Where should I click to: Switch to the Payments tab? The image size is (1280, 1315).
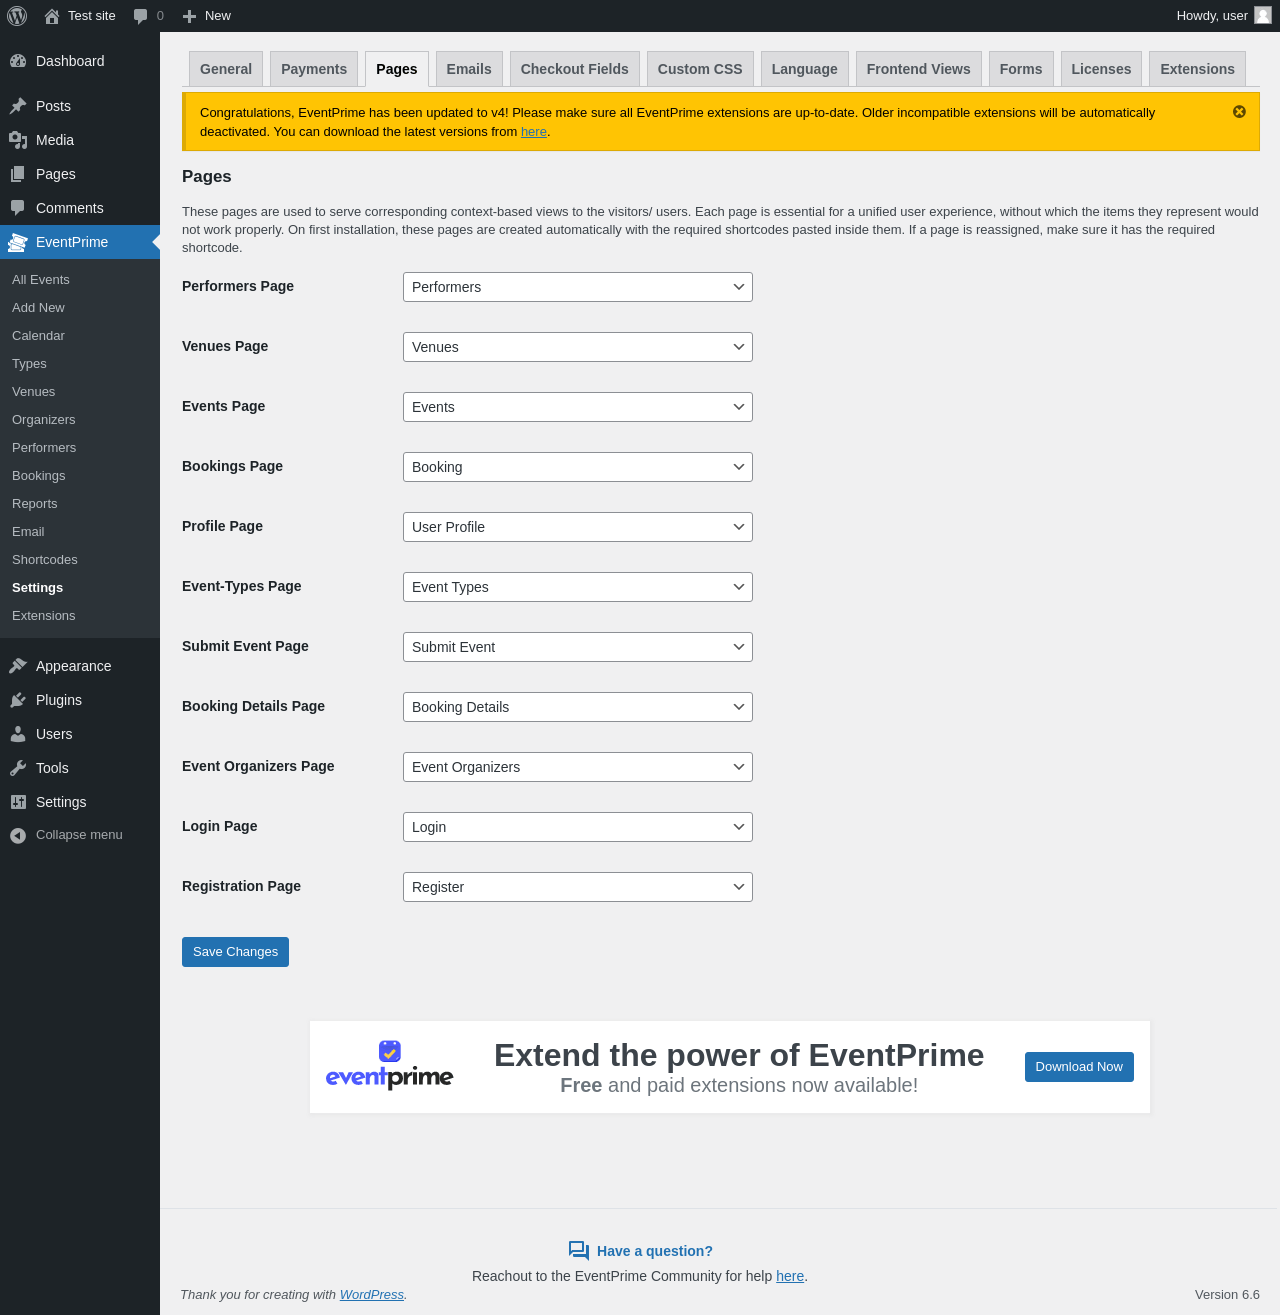(314, 69)
